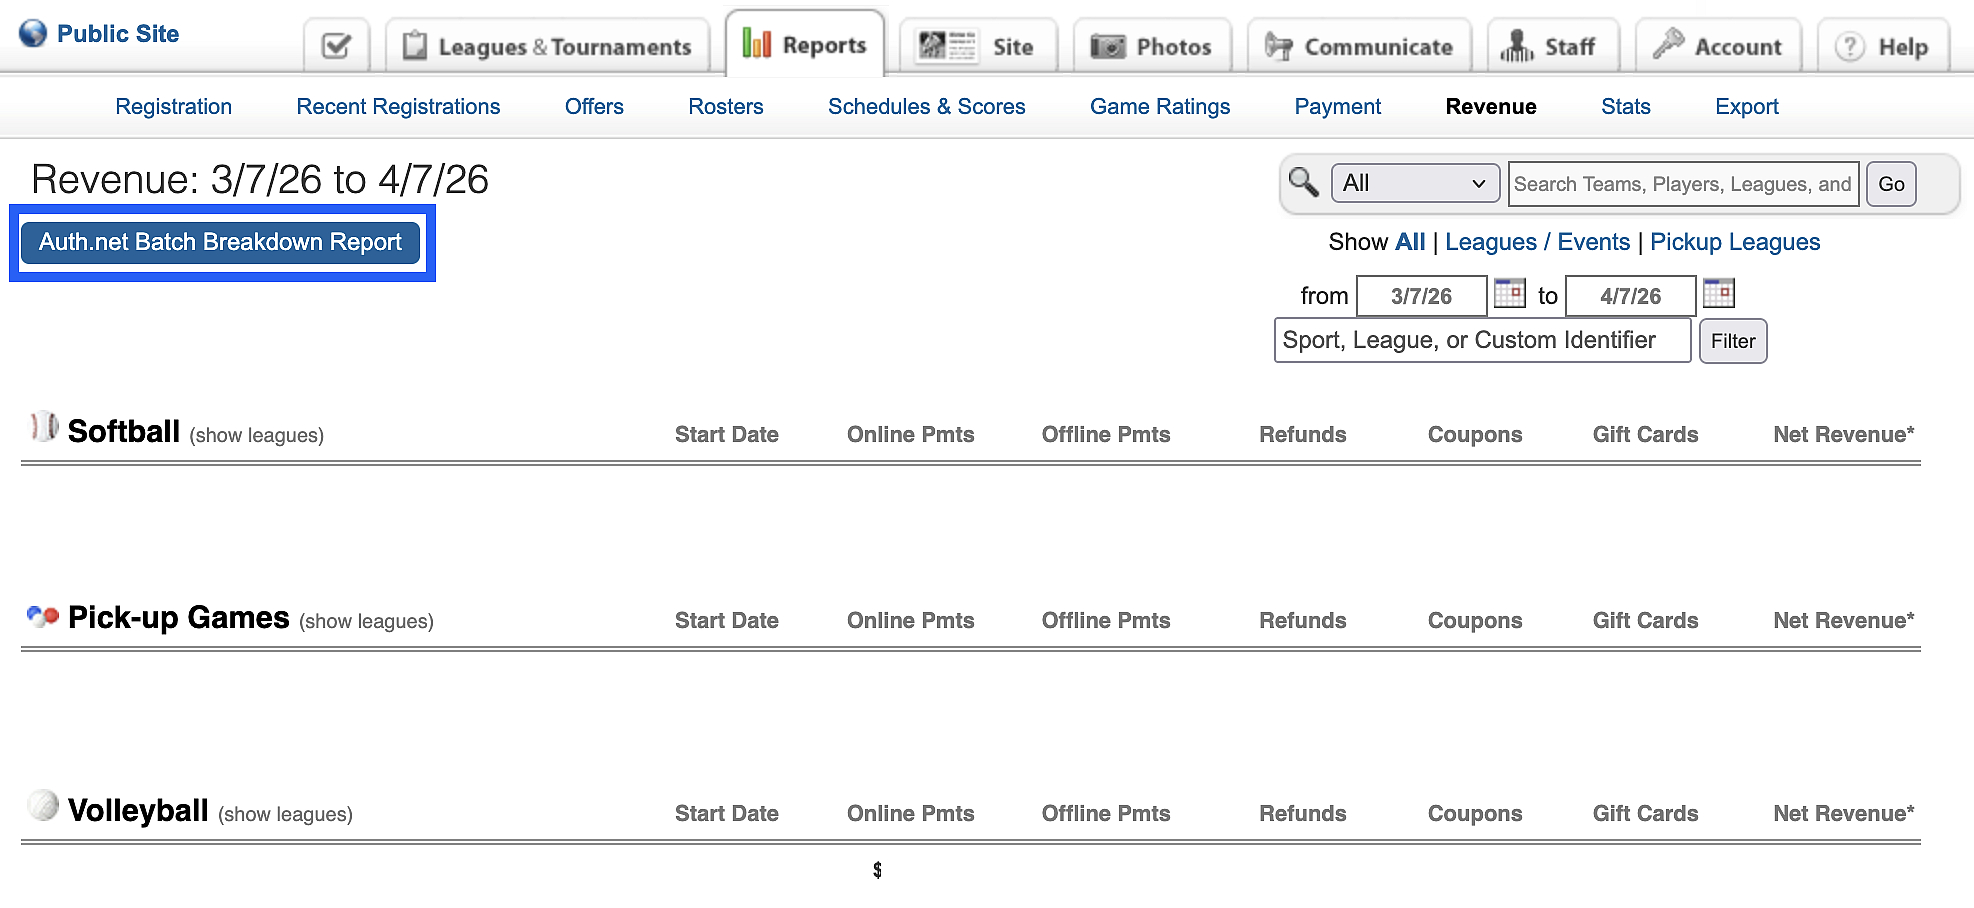Go to Payment report

1338,107
